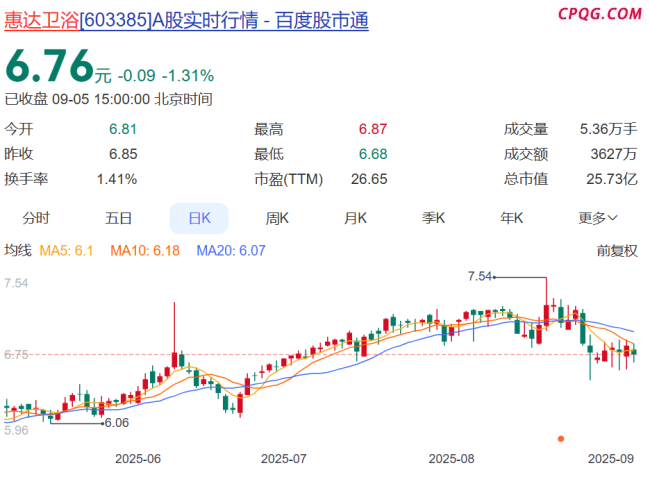650x477 pixels.
Task: Switch to the 分时 chart tab
Action: pos(36,218)
